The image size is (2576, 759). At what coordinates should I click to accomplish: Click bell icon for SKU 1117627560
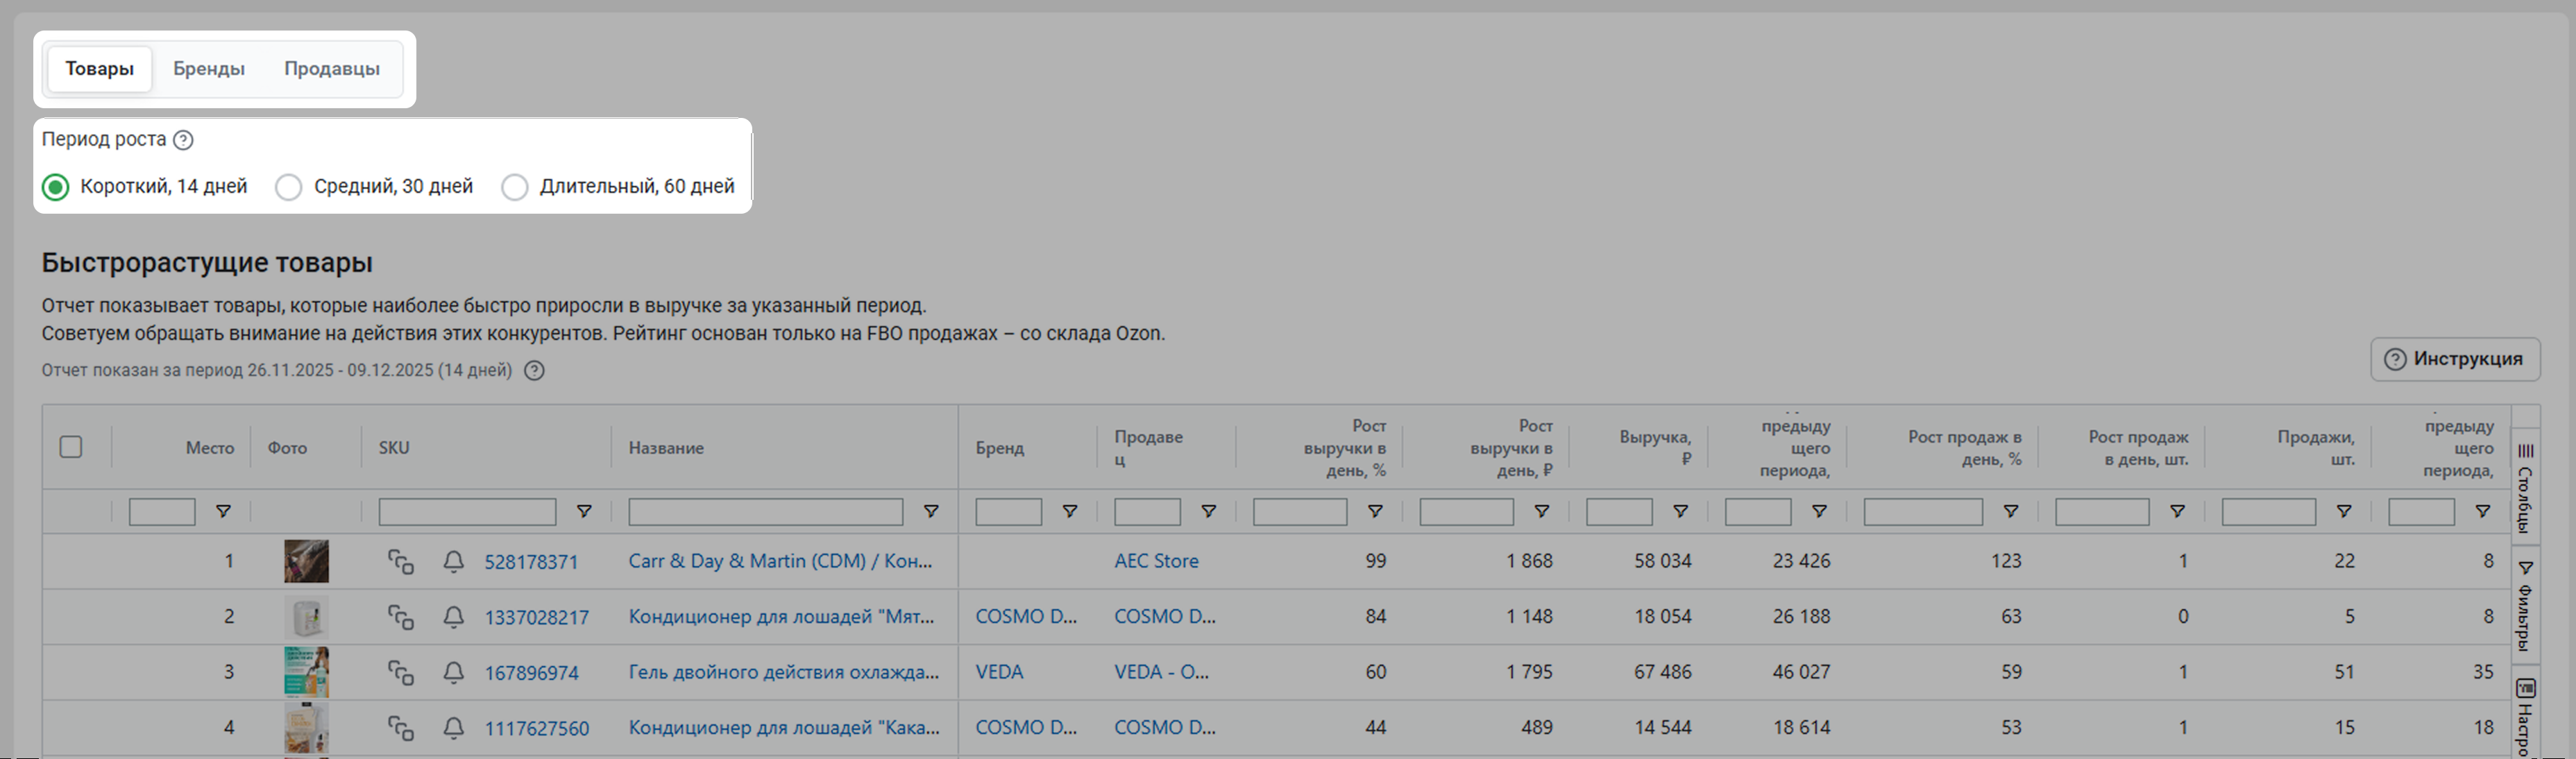453,728
